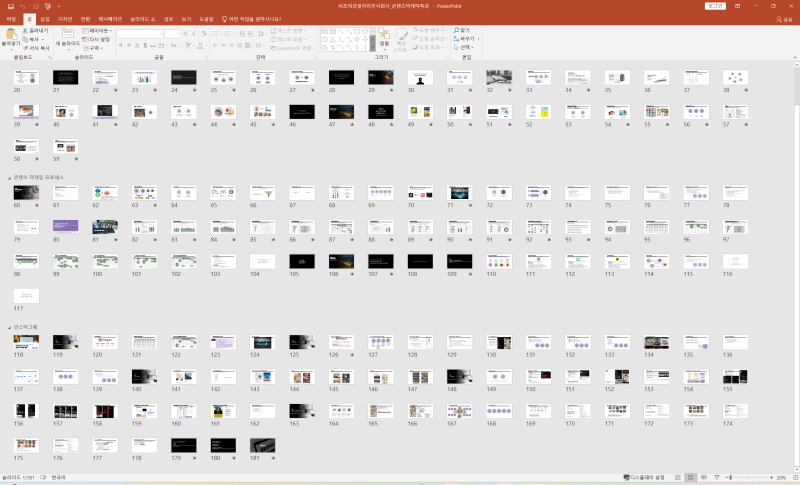Click the Undo arrow in title bar

pyautogui.click(x=22, y=6)
